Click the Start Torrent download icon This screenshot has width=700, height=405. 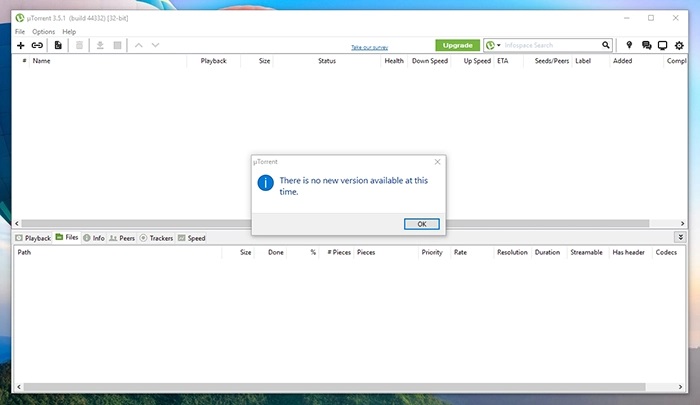100,45
